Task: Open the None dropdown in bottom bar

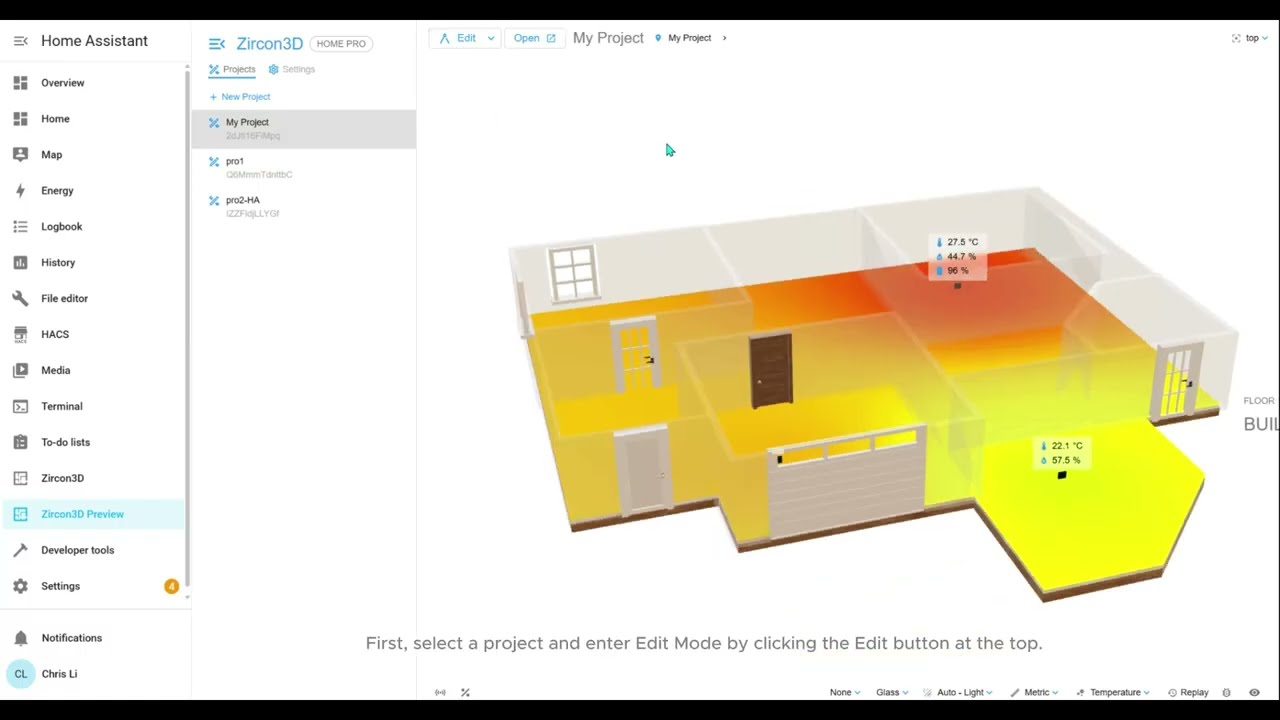Action: (x=845, y=692)
